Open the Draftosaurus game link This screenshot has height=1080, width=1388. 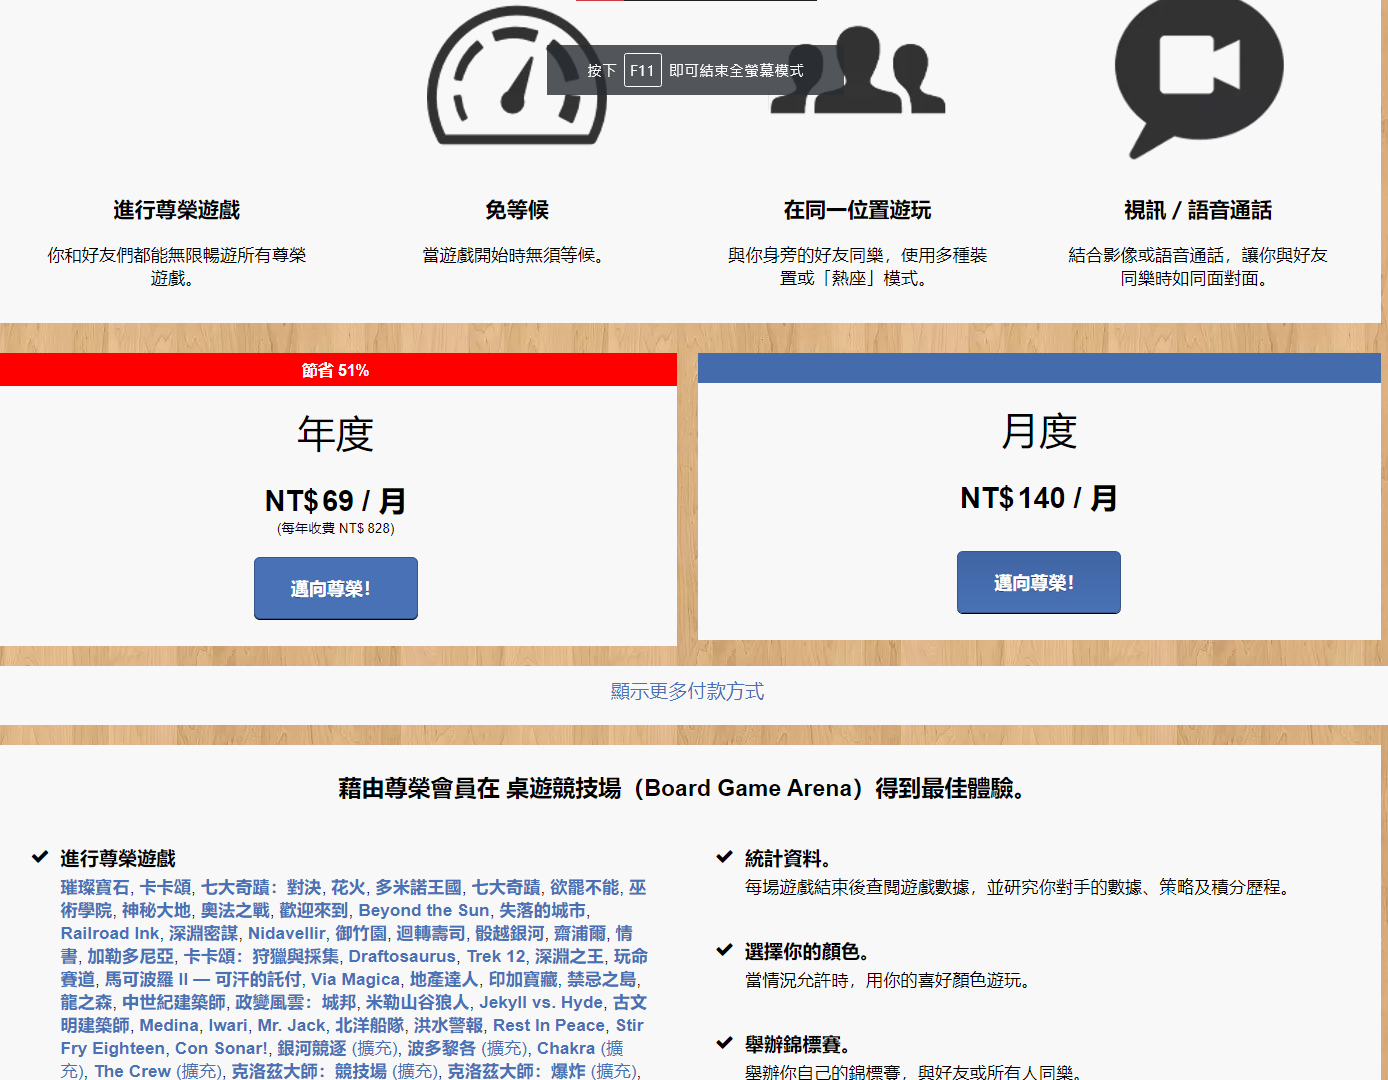pyautogui.click(x=403, y=956)
